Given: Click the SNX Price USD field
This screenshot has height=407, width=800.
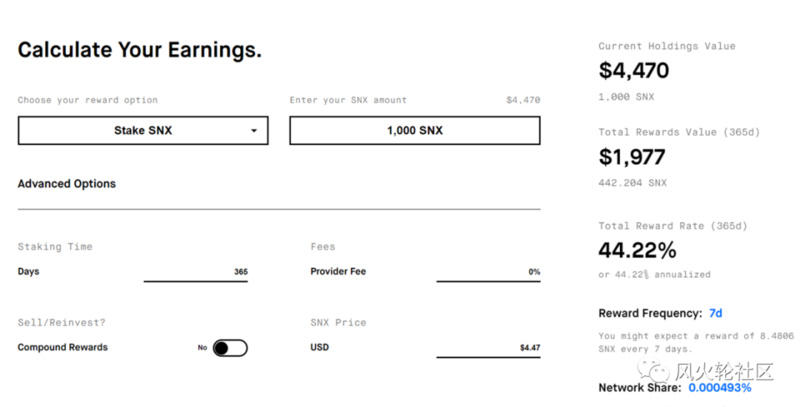Looking at the screenshot, I should [x=490, y=348].
